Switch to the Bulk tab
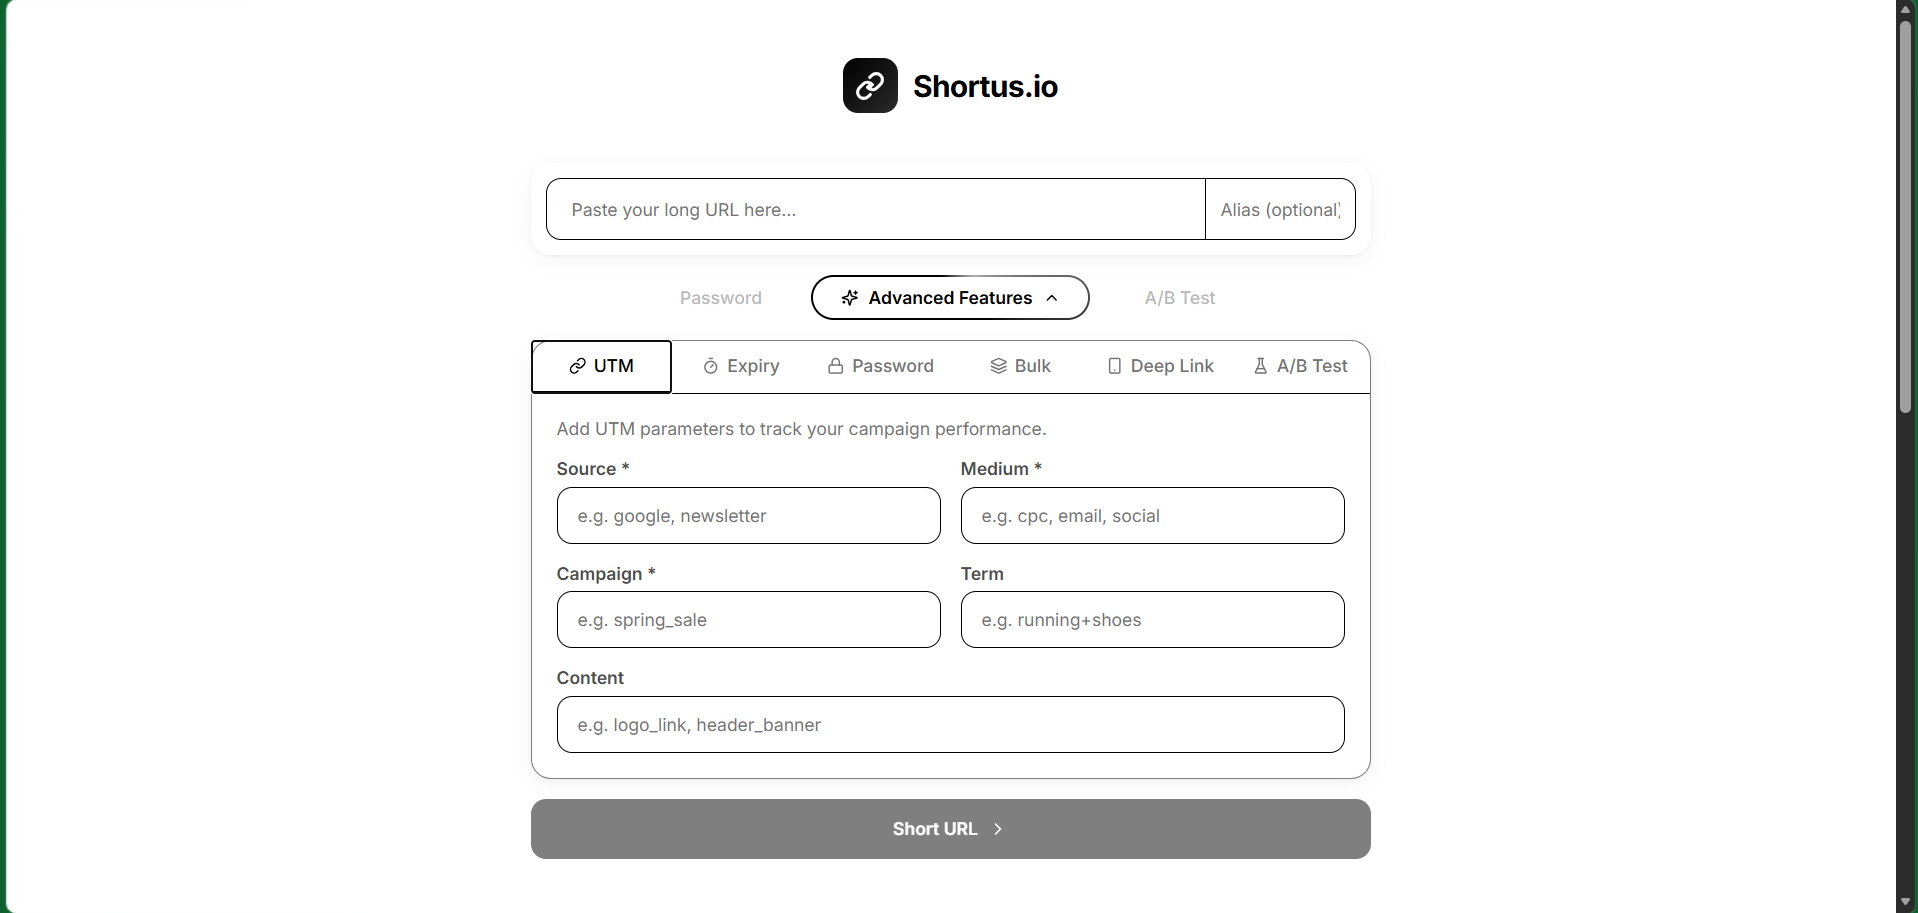Image resolution: width=1918 pixels, height=913 pixels. coord(1020,366)
